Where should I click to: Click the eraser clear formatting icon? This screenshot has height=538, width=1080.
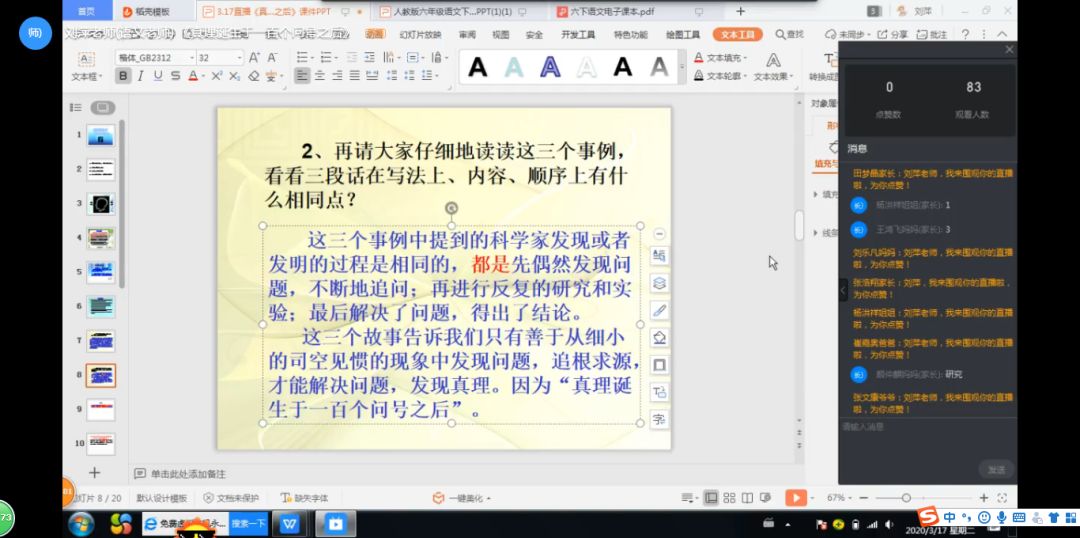(x=253, y=76)
